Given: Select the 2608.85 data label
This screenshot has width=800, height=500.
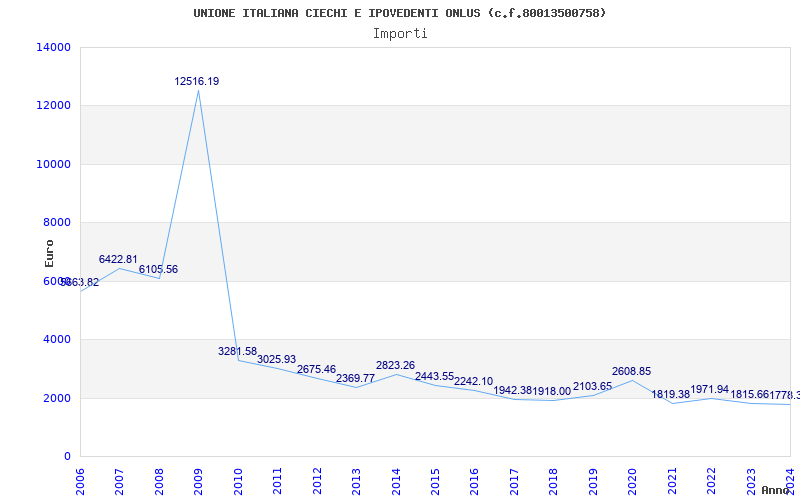Looking at the screenshot, I should [x=632, y=371].
